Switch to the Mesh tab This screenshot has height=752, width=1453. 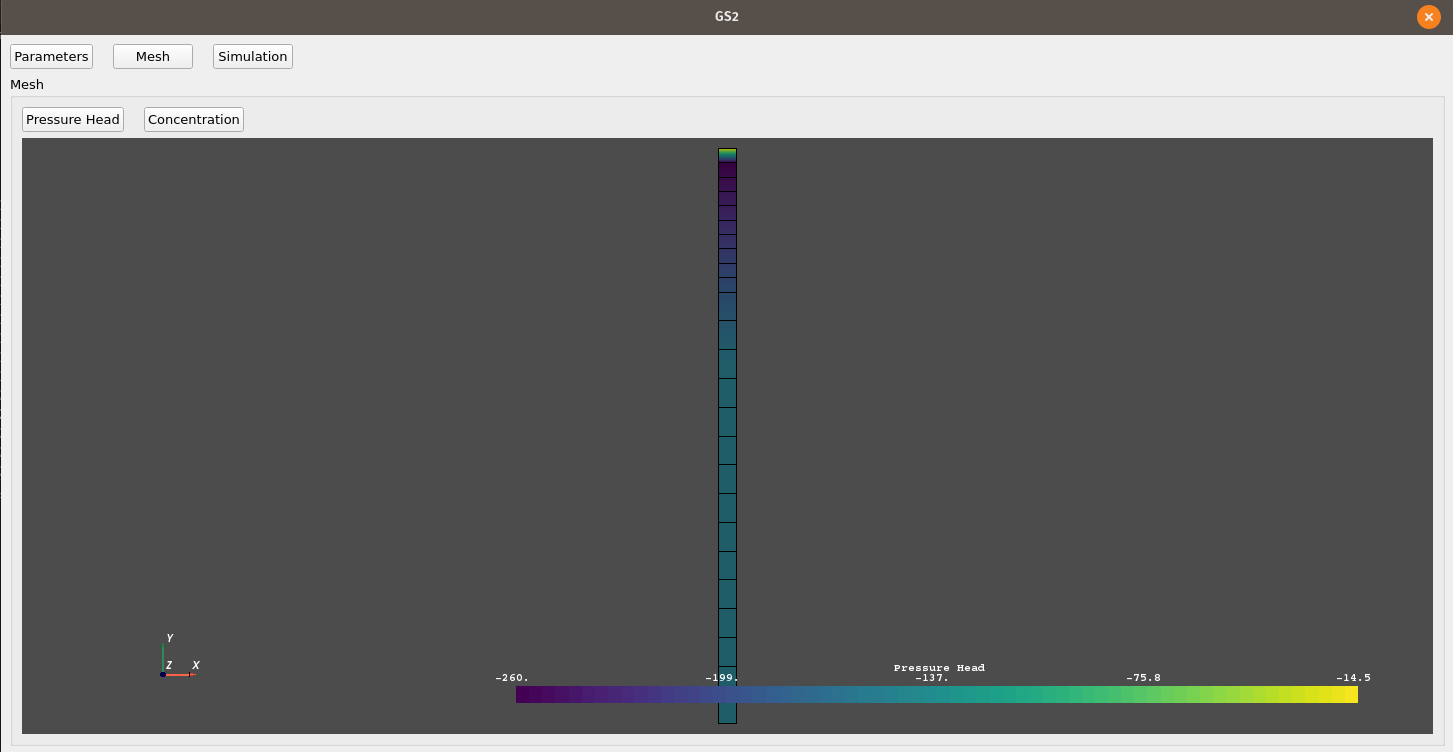point(153,57)
